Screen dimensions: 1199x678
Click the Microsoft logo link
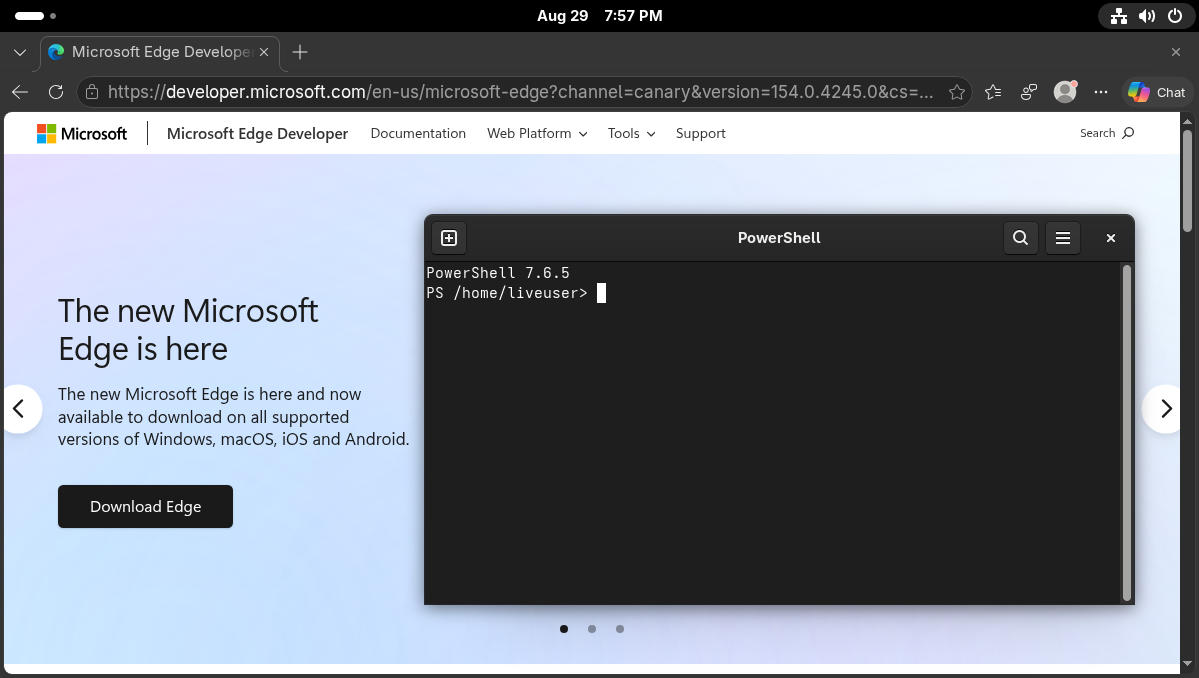[82, 134]
